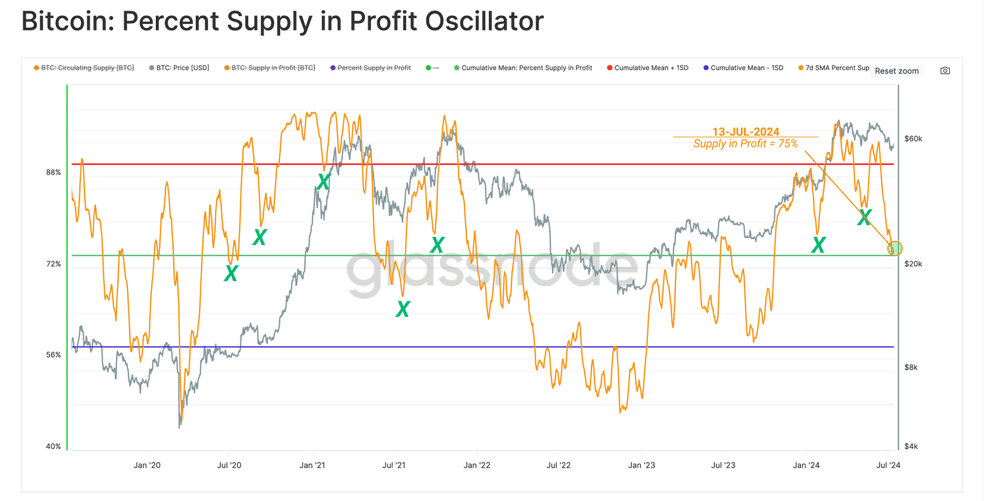Hide the Cumulative Mean + 1SD series
This screenshot has width=984, height=501.
tap(647, 68)
